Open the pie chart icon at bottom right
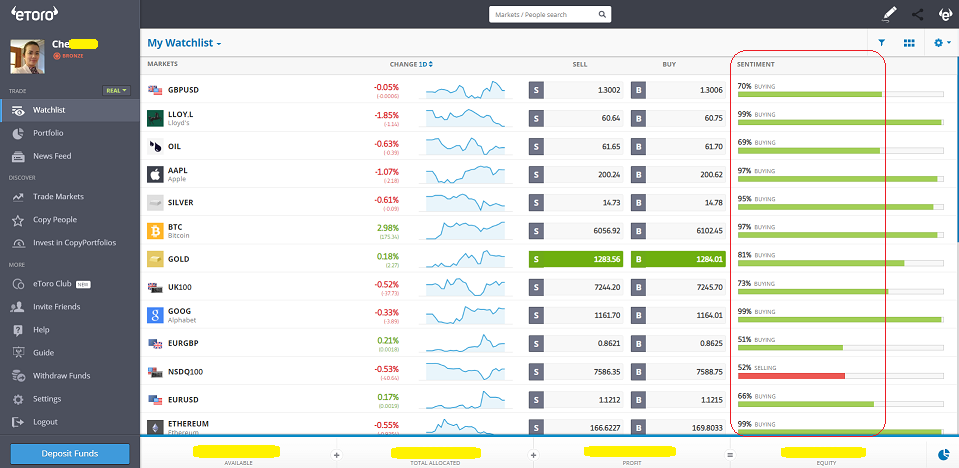 (x=942, y=455)
